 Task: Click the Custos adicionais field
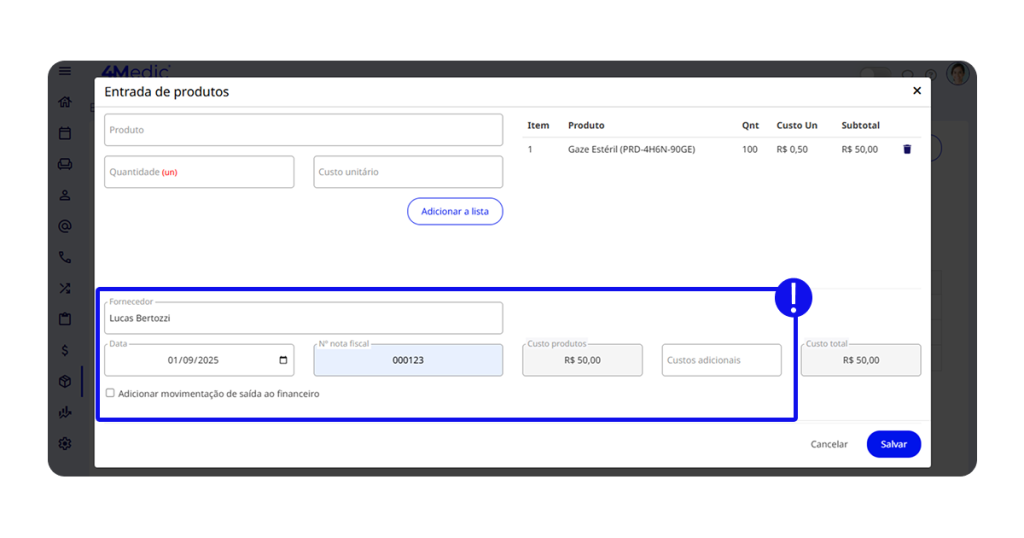point(721,360)
